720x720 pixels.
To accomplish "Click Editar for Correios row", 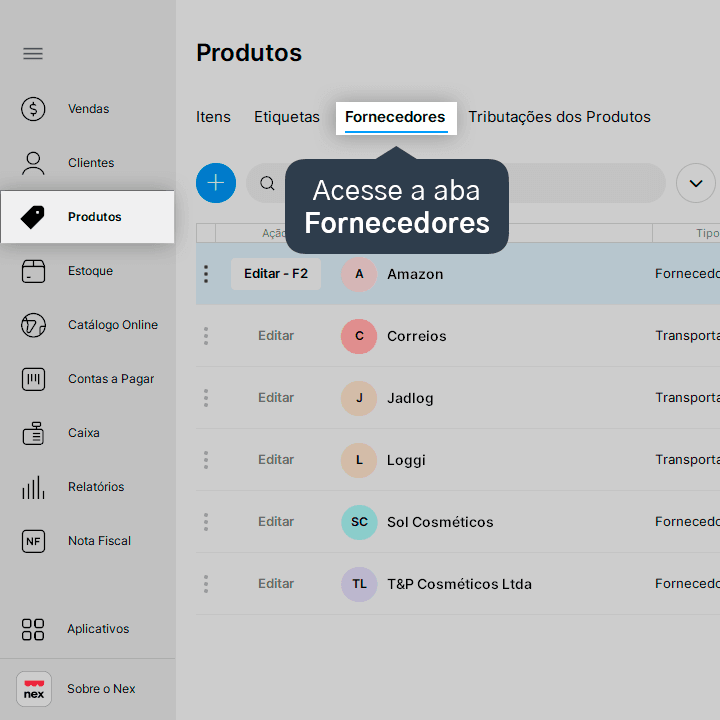I will [x=276, y=336].
